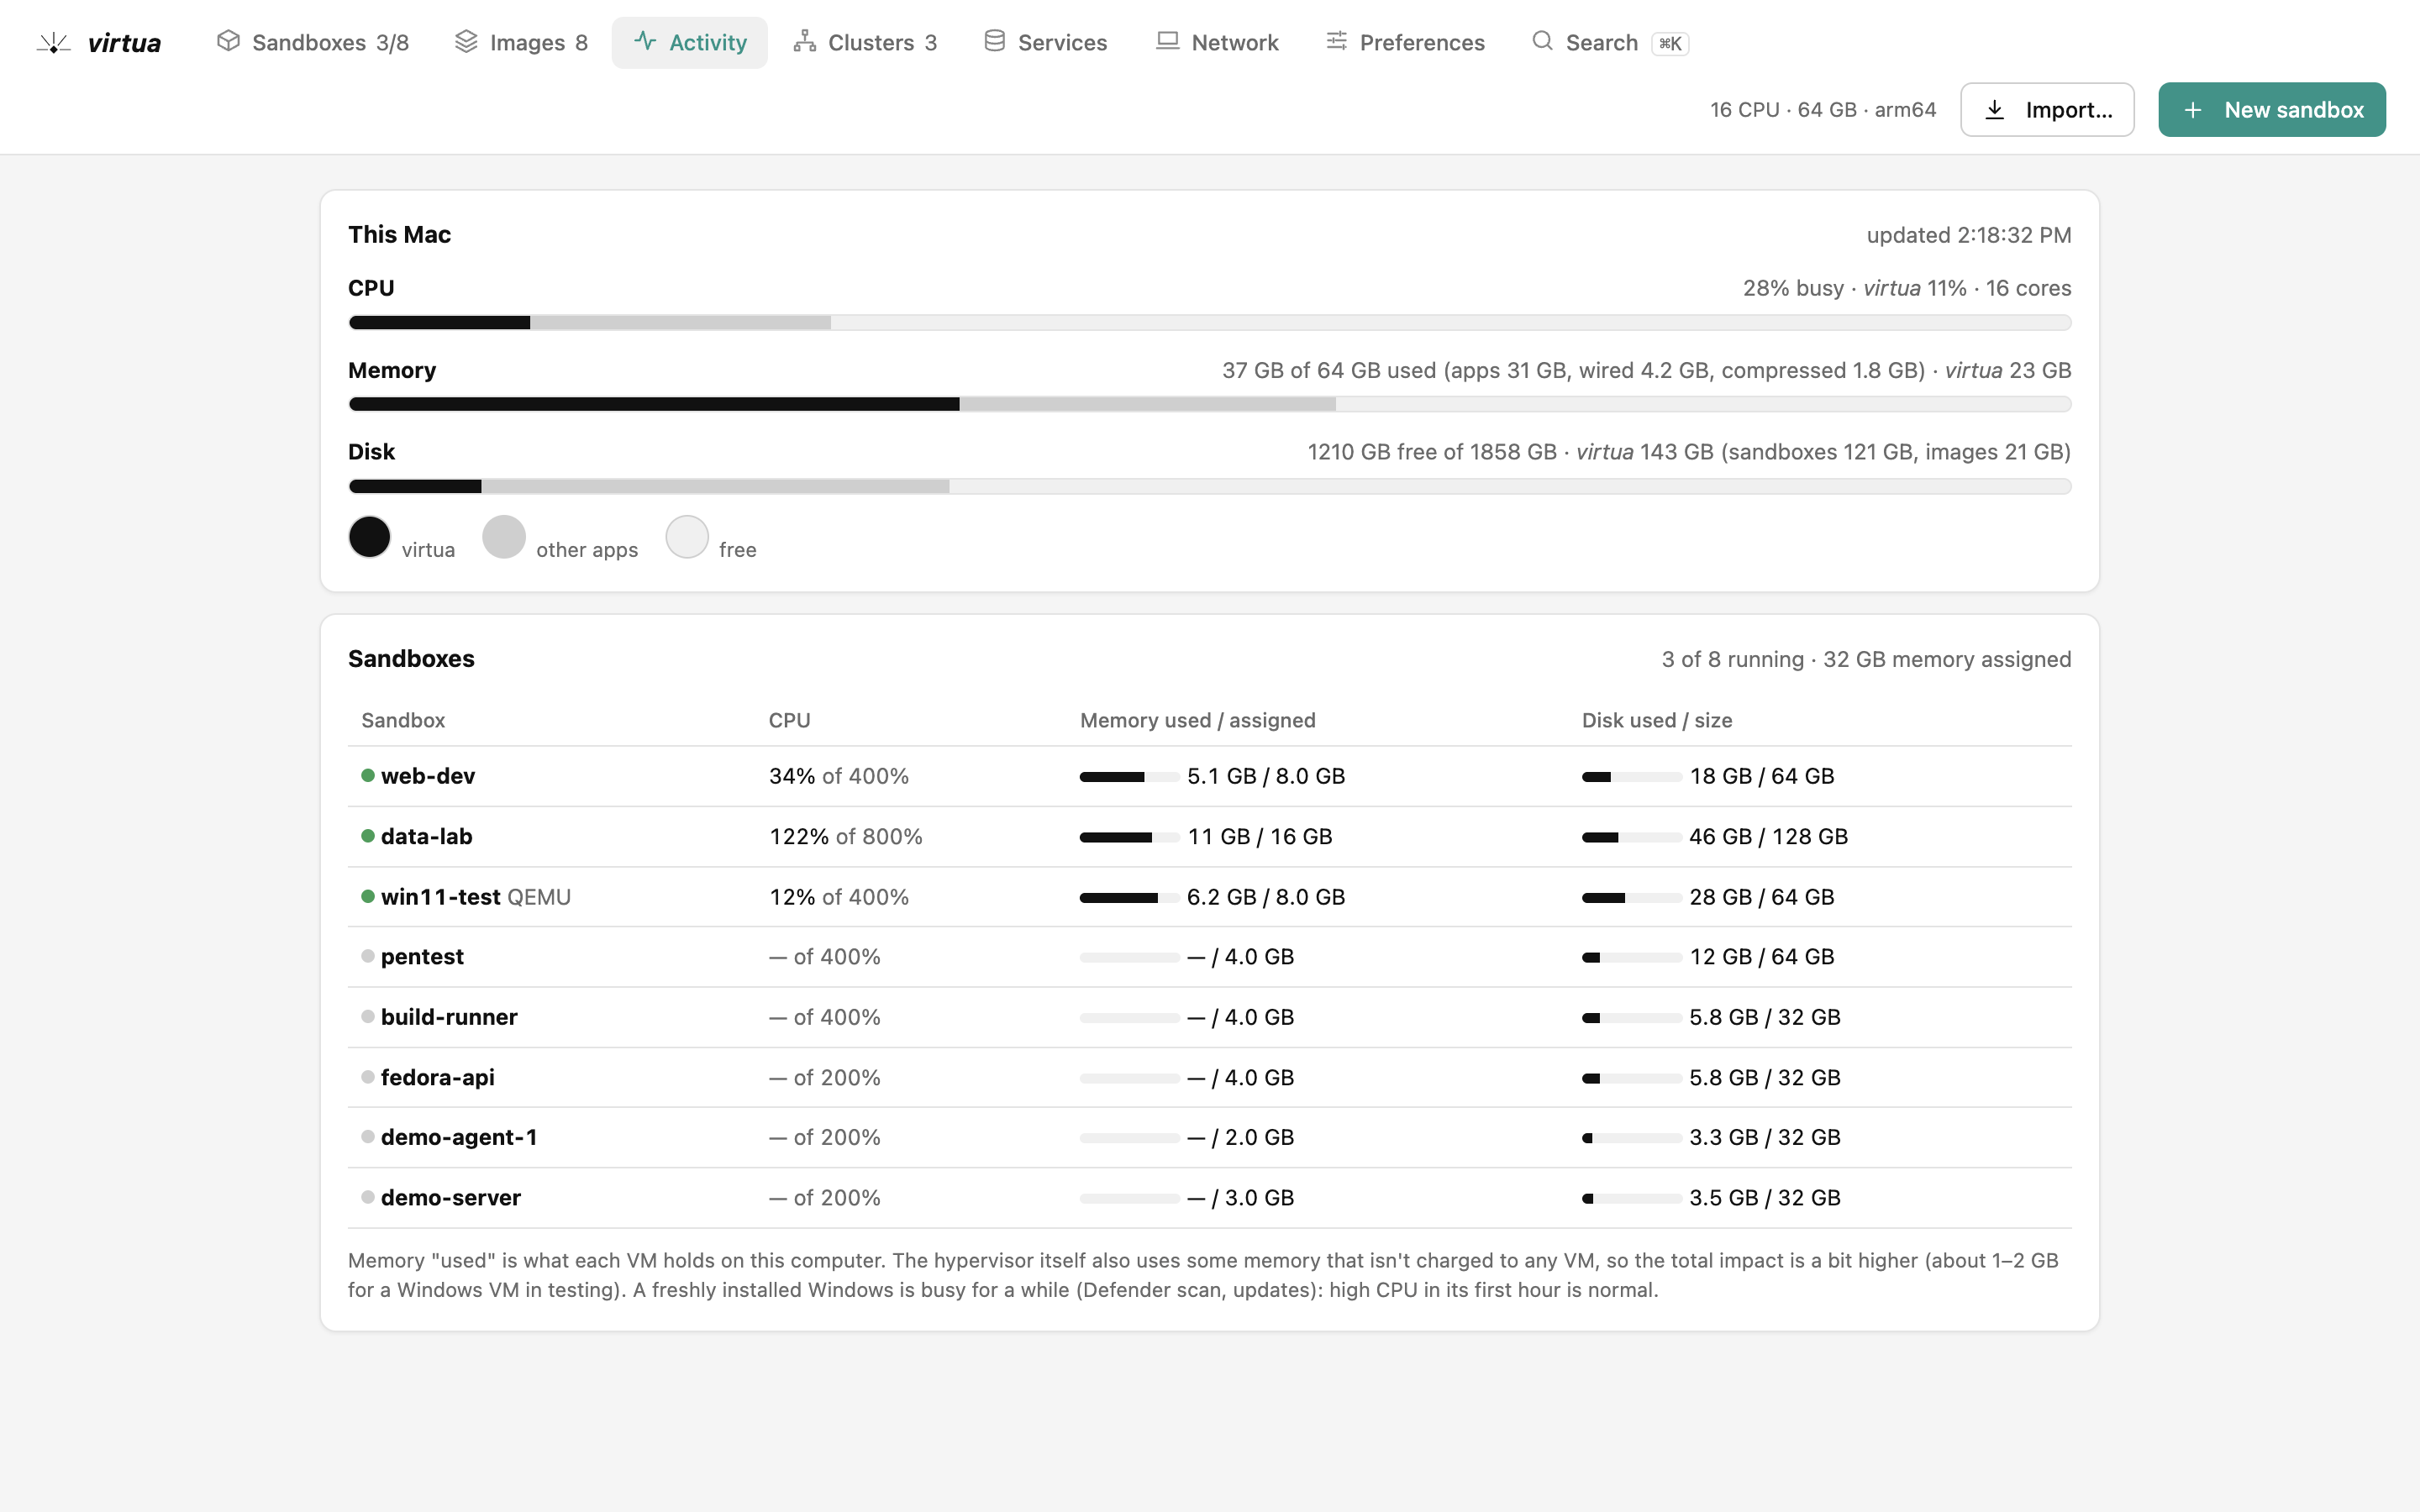Click the web-dev memory usage bar
Screen dimensions: 2420x1512
(x=1129, y=777)
